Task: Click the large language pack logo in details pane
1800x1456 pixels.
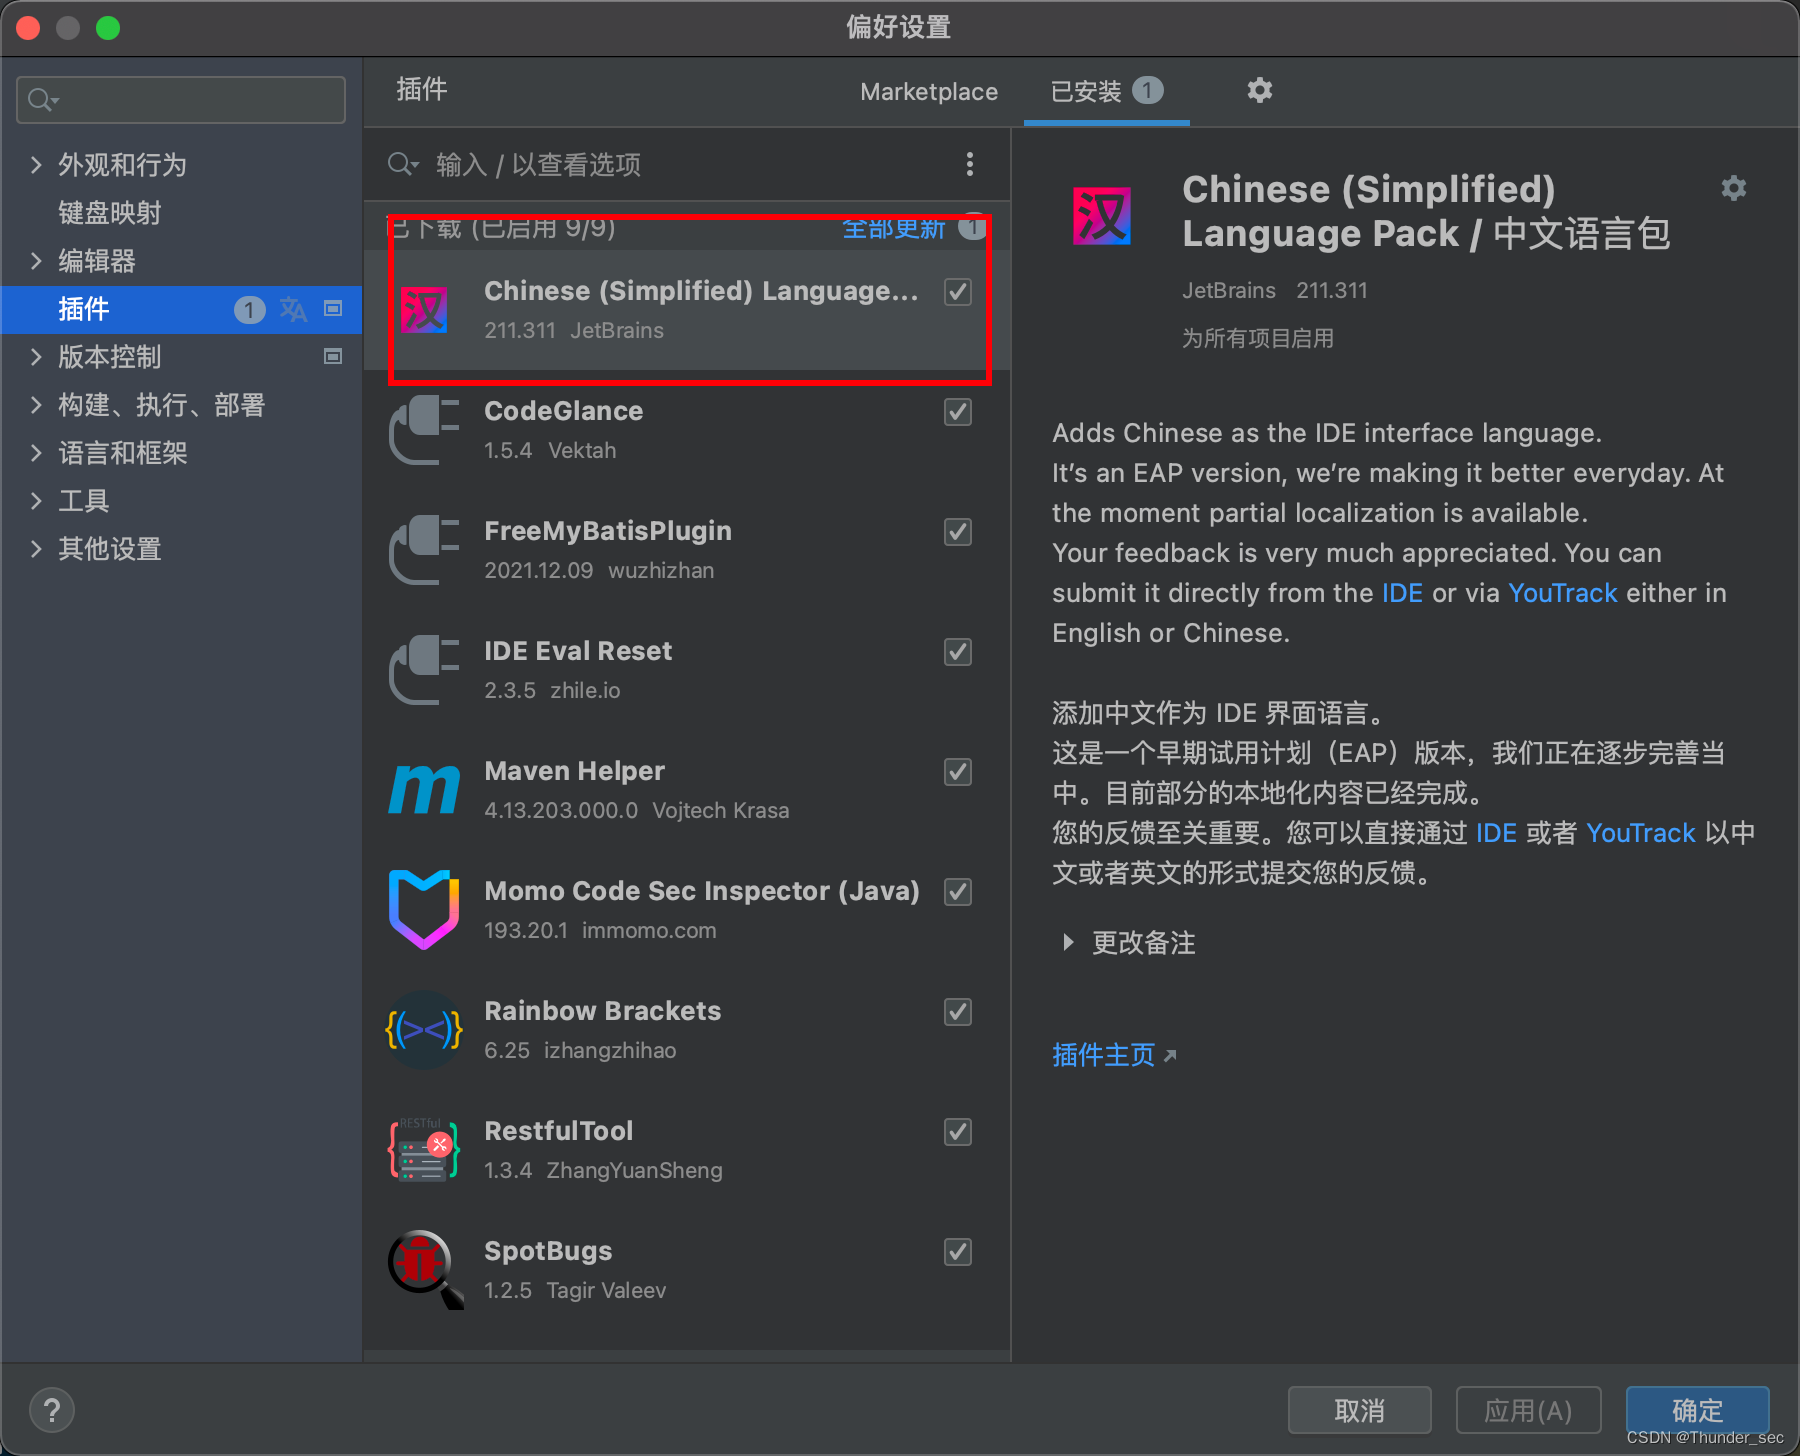Action: click(1102, 216)
